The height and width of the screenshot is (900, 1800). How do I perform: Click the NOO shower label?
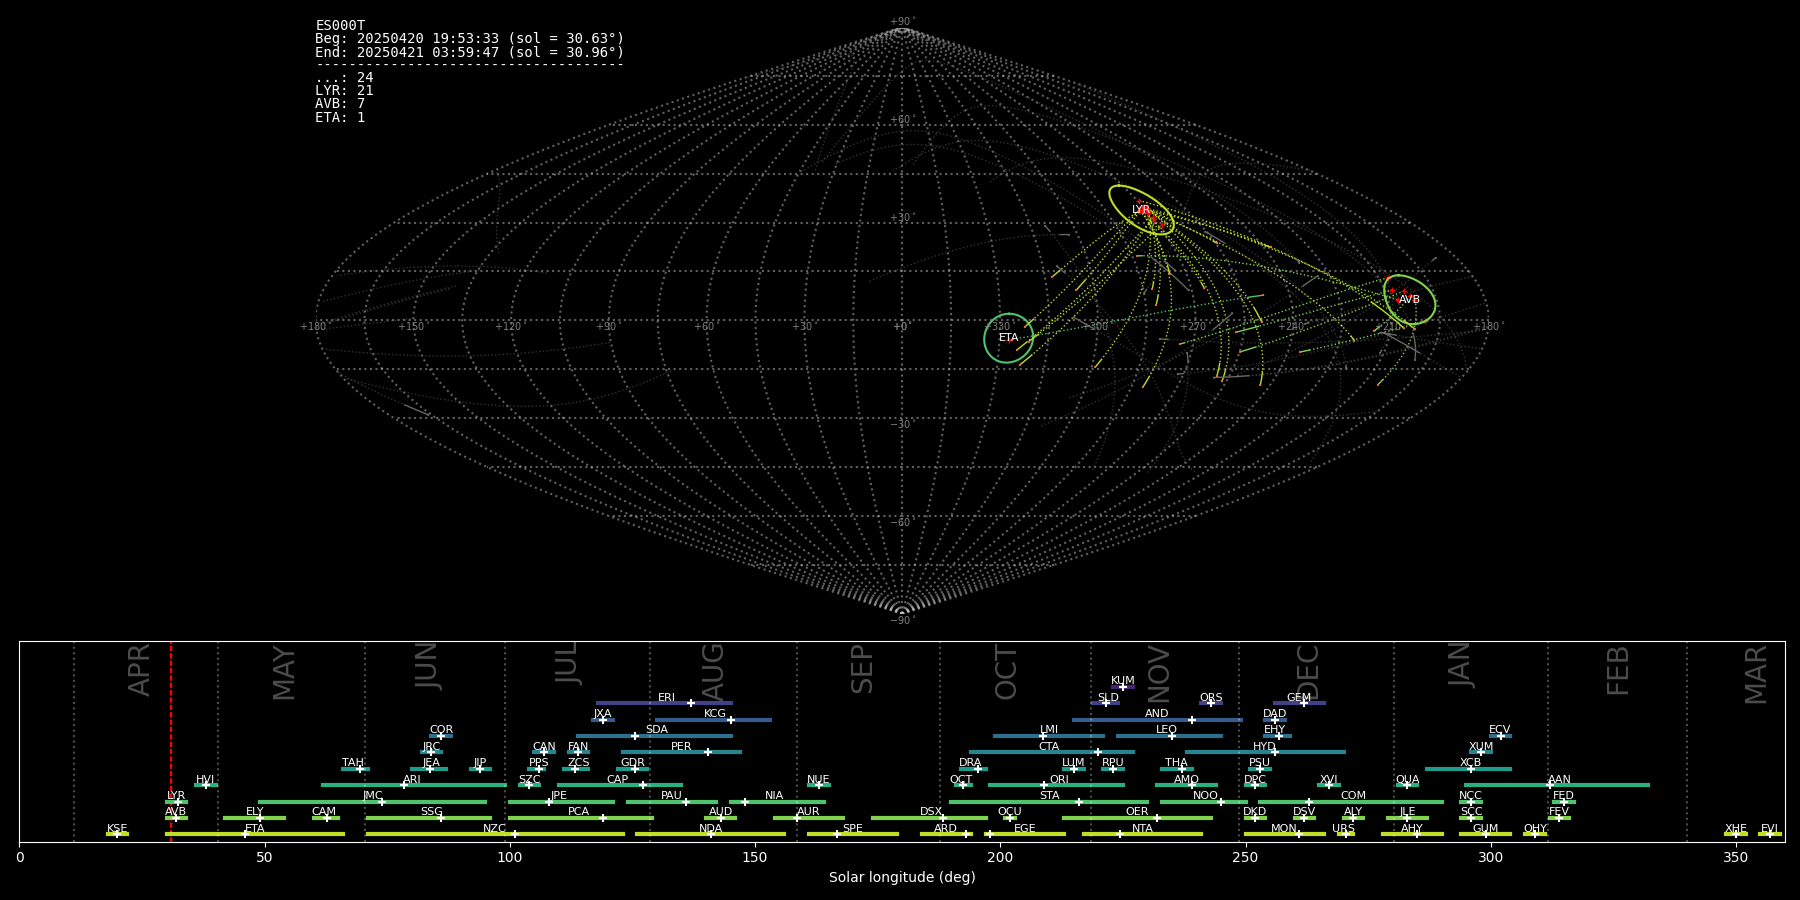click(x=1205, y=796)
